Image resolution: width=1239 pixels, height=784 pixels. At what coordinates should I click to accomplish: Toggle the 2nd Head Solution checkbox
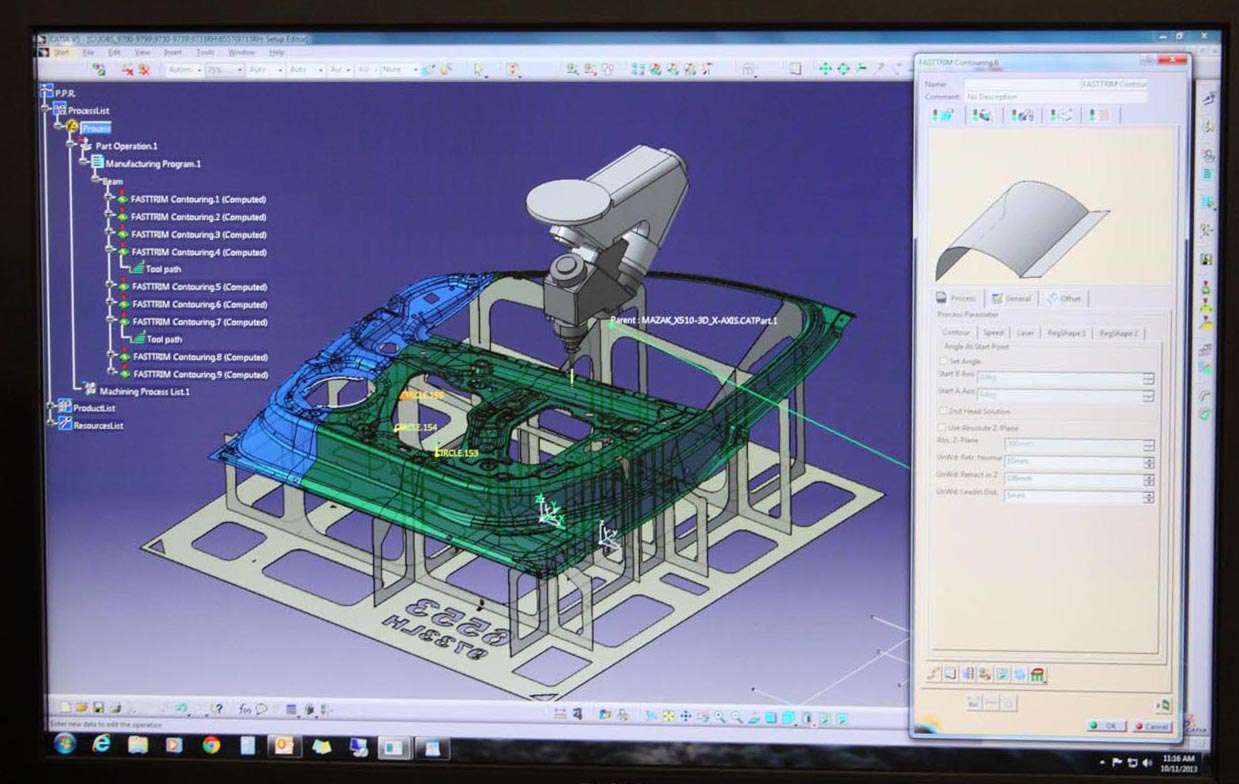click(x=943, y=411)
